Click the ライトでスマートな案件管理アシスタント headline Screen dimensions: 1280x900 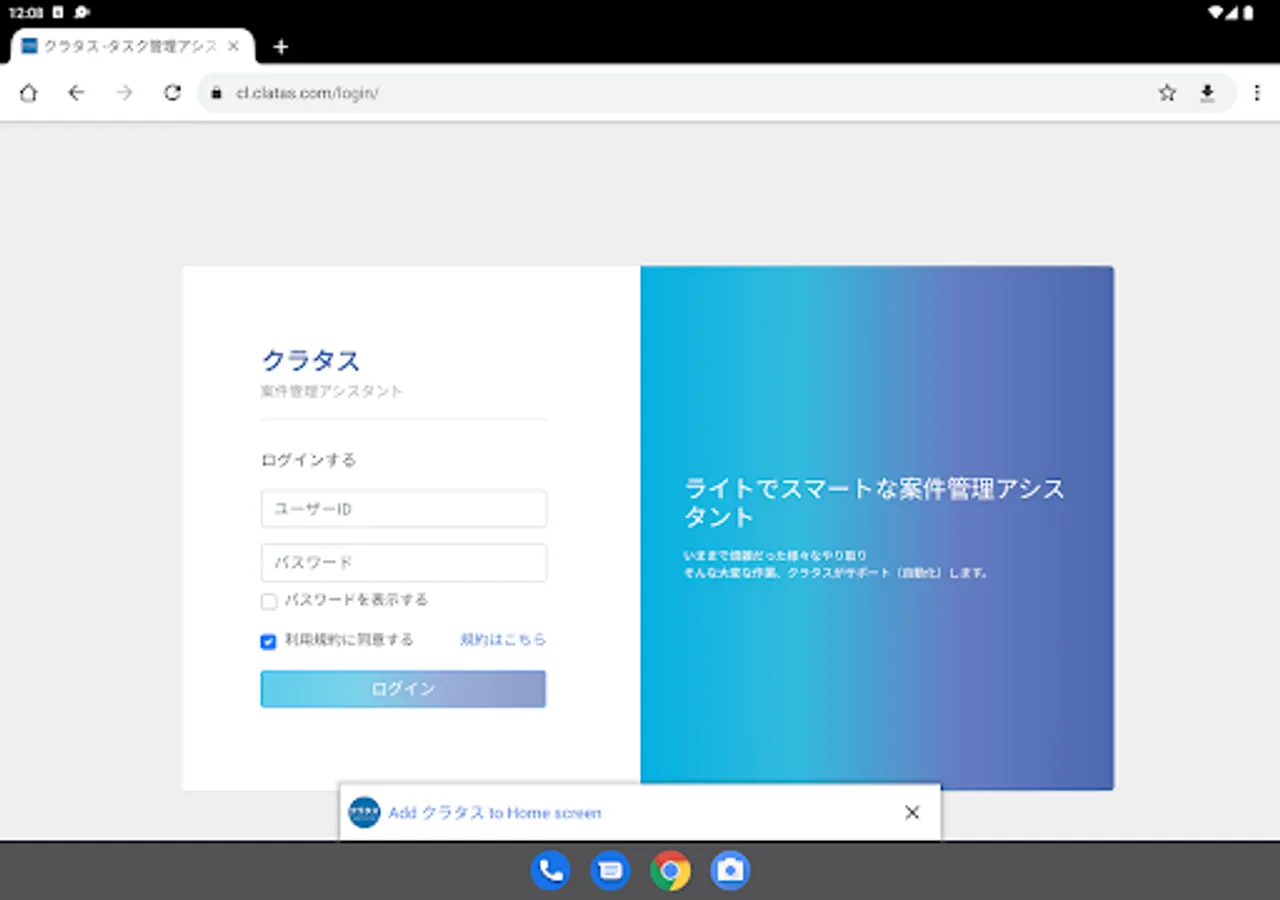(x=875, y=503)
